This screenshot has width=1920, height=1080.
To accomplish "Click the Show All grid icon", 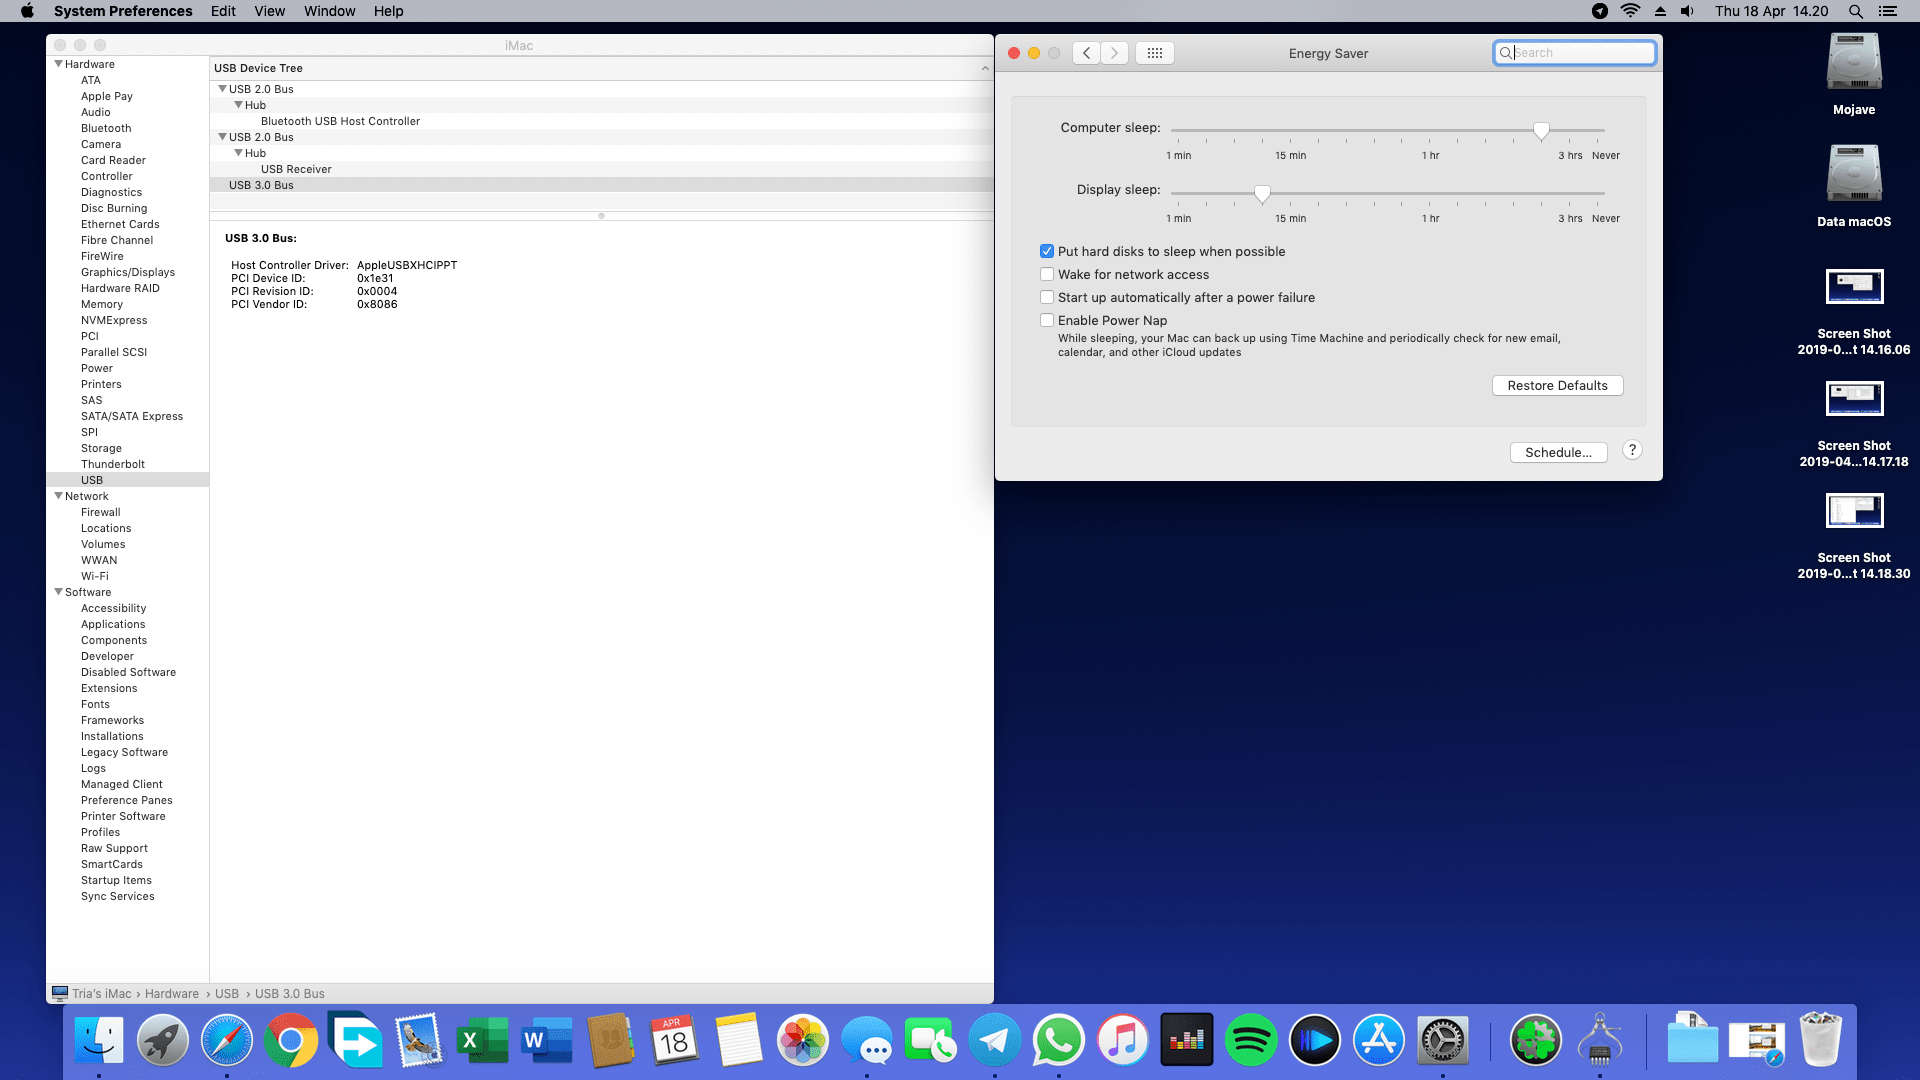I will 1154,53.
